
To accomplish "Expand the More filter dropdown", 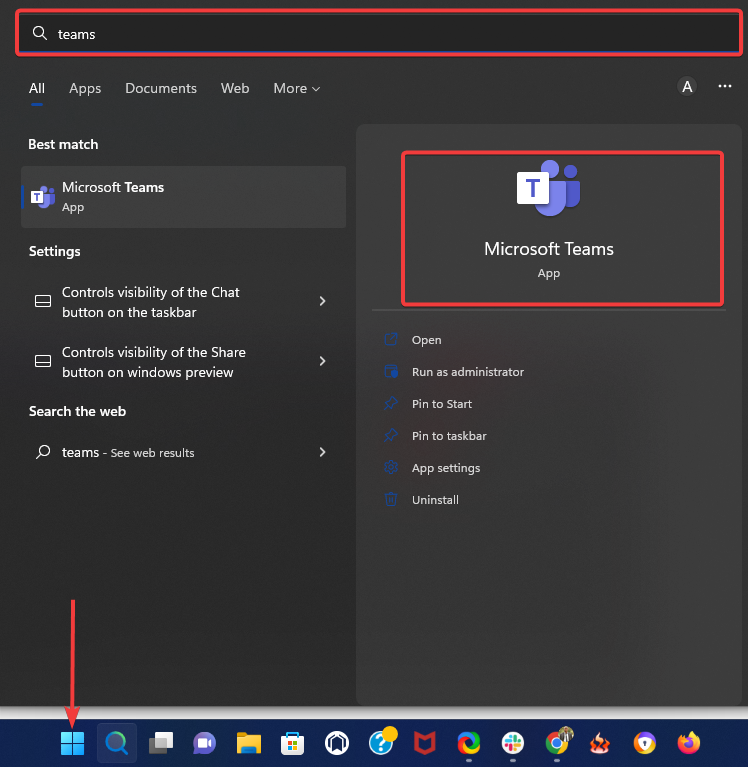I will coord(296,89).
